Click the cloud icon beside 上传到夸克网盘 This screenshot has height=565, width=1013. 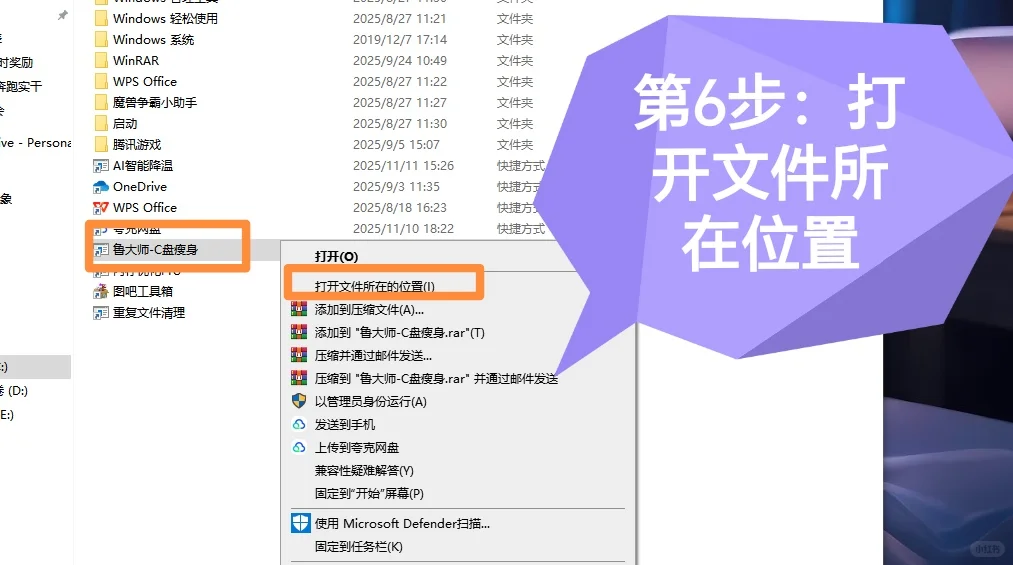(x=299, y=447)
